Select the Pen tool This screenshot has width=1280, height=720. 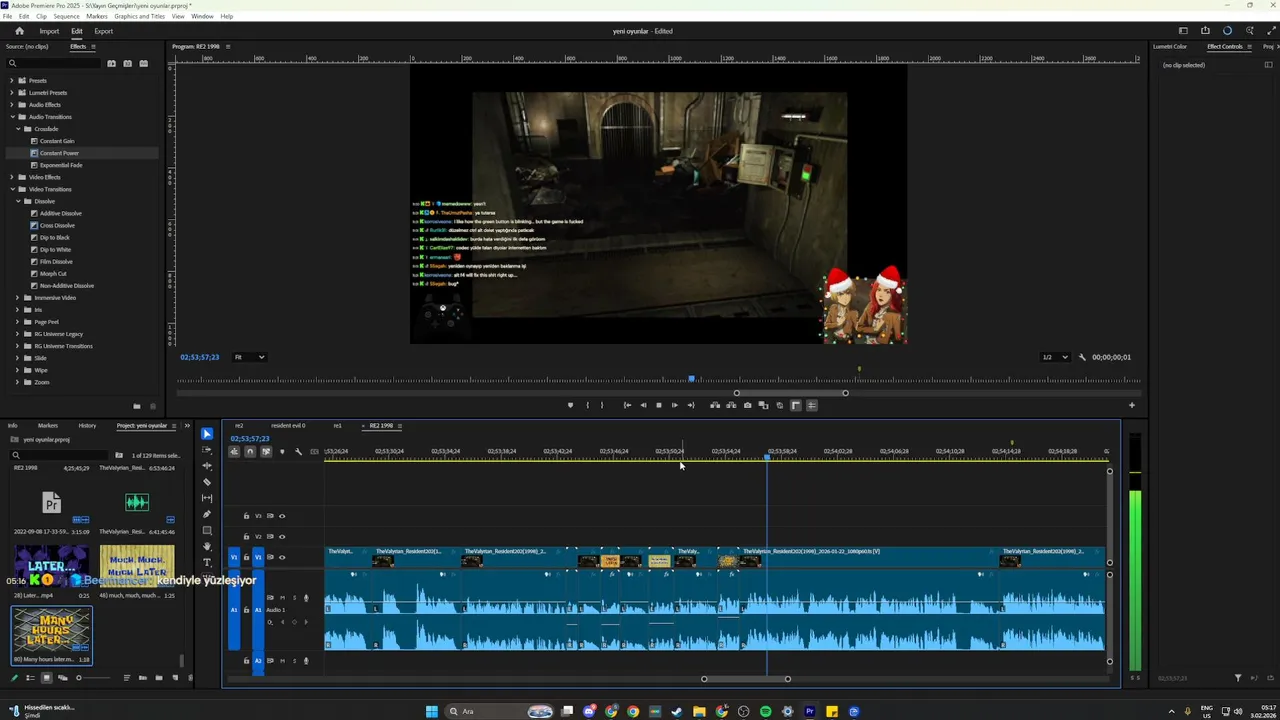[x=207, y=514]
